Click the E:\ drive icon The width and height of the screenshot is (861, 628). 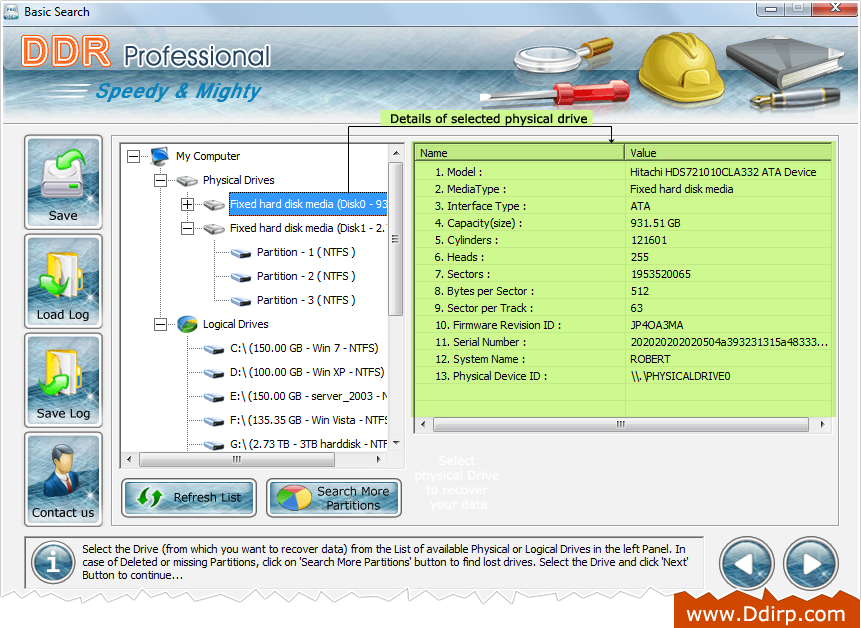214,397
